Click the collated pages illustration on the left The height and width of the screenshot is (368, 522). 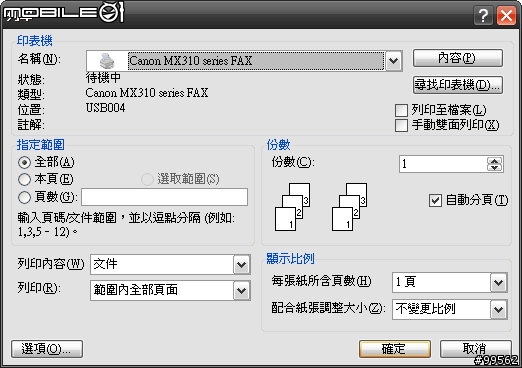pyautogui.click(x=292, y=207)
